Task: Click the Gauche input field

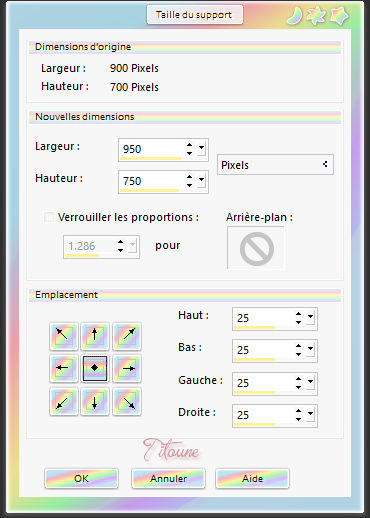Action: (x=263, y=383)
